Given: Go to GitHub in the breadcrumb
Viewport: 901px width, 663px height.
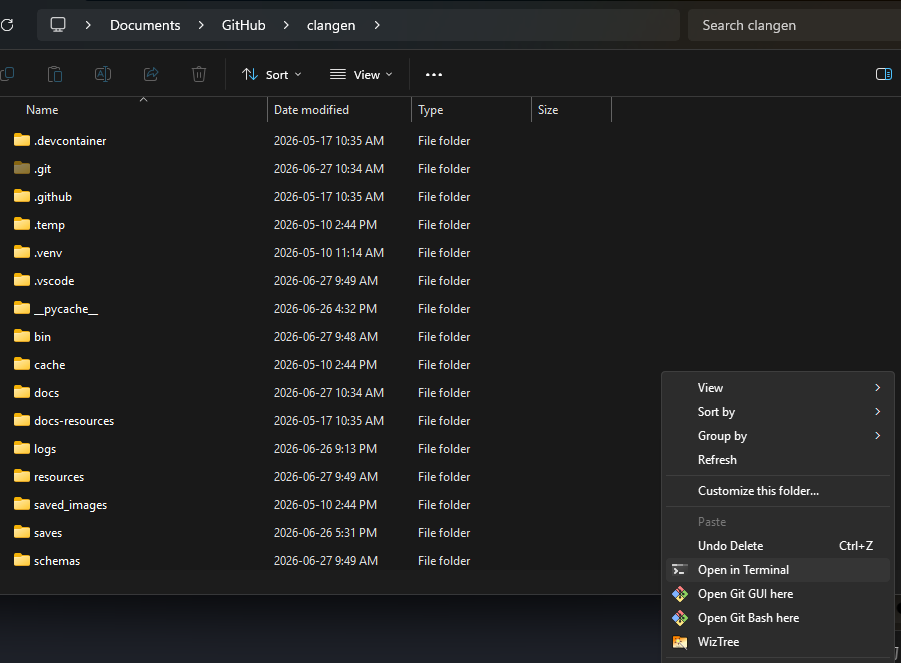Looking at the screenshot, I should pyautogui.click(x=244, y=25).
